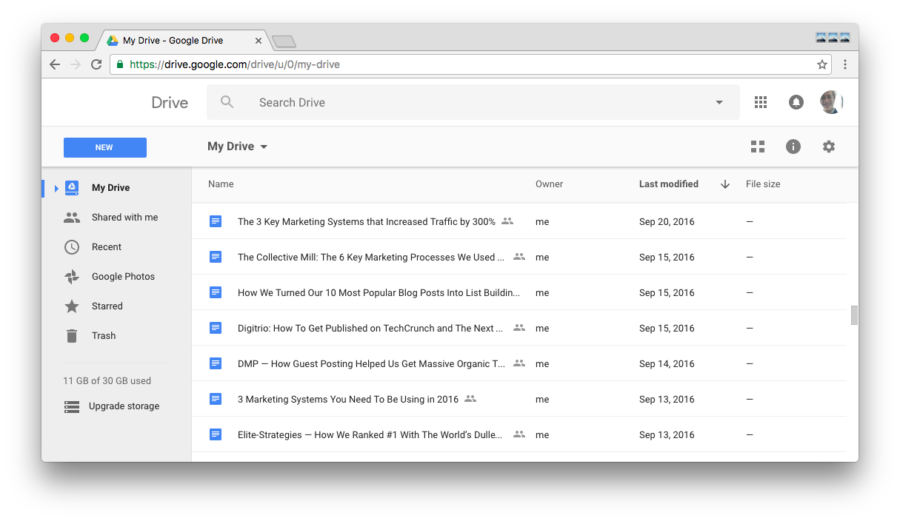The width and height of the screenshot is (900, 521).
Task: Click doc icon of '3 Key Marketing Systems' file
Action: (x=215, y=221)
